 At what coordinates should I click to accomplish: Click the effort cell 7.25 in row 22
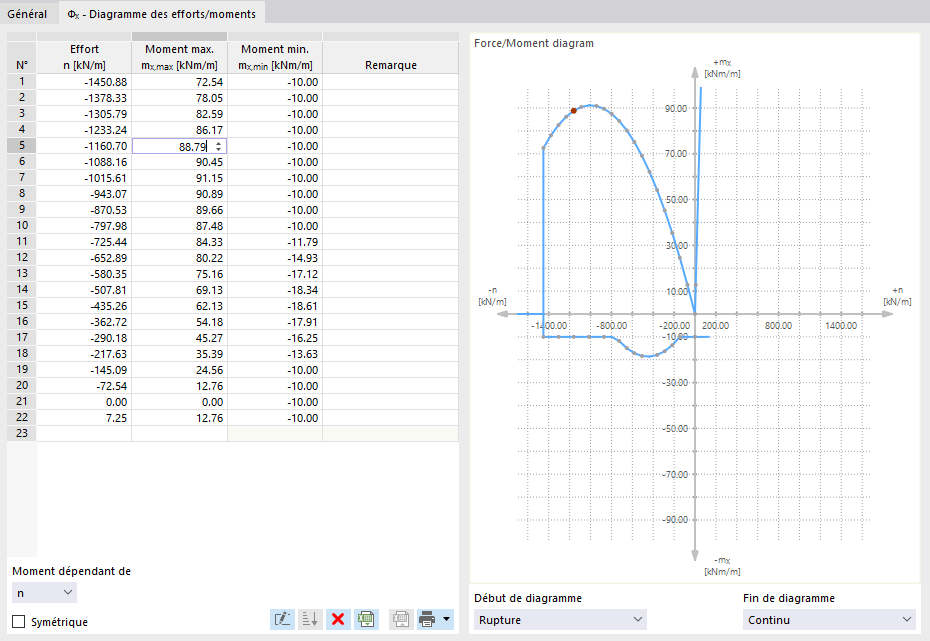pos(84,418)
